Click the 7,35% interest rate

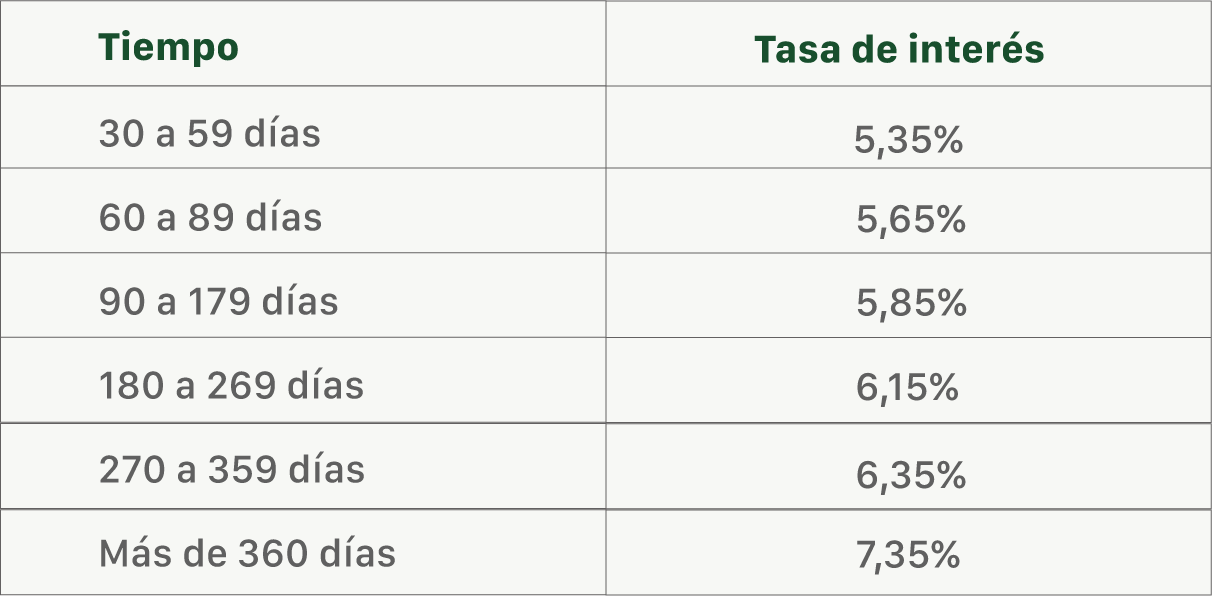coord(908,554)
